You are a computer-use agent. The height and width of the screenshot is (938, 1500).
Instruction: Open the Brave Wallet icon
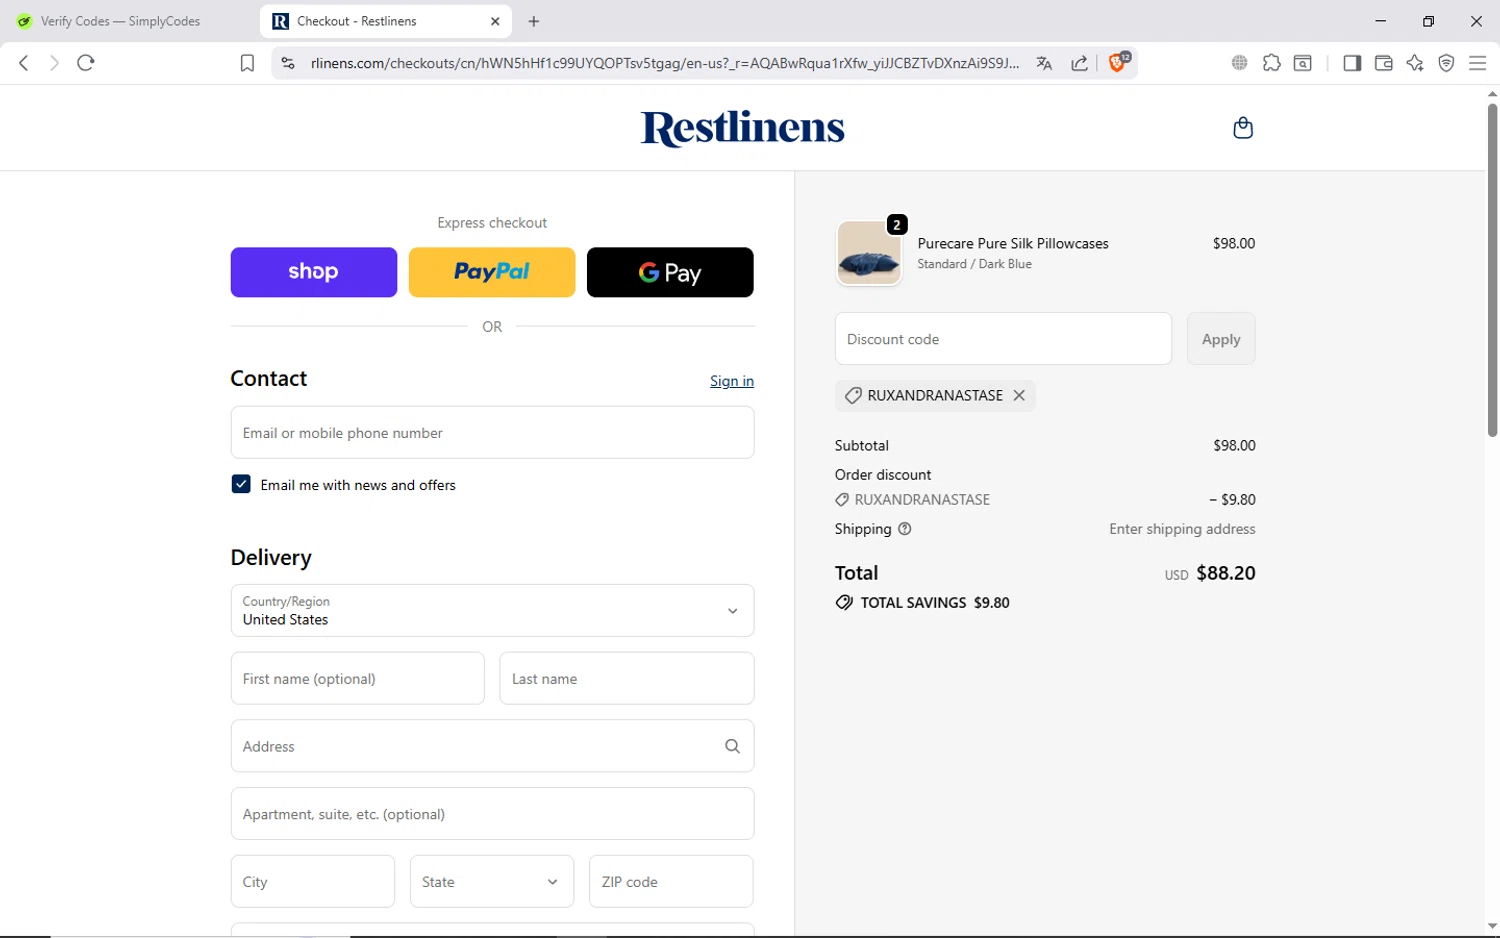coord(1384,63)
